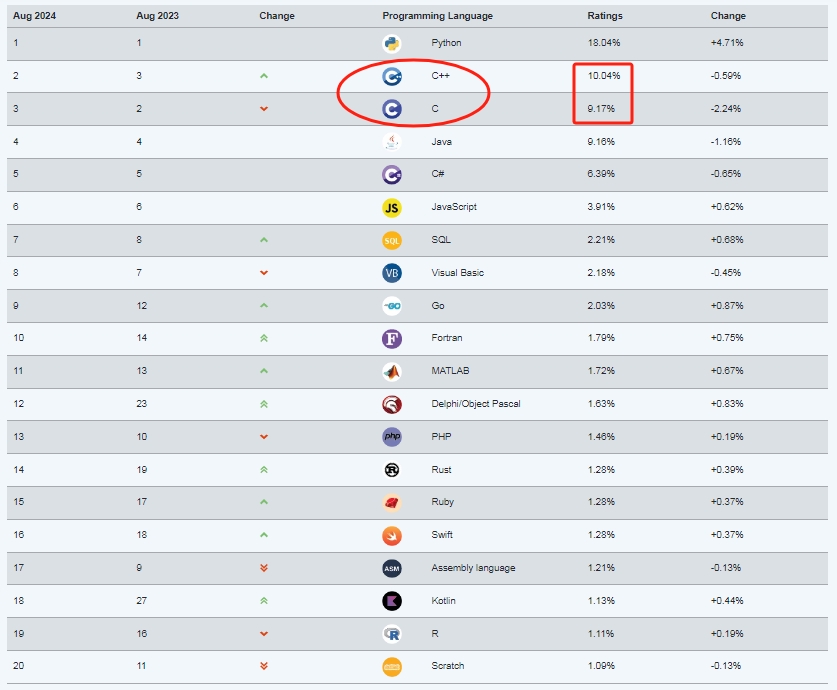The width and height of the screenshot is (837, 690).
Task: Click the Visual Basic VB icon
Action: pos(392,273)
